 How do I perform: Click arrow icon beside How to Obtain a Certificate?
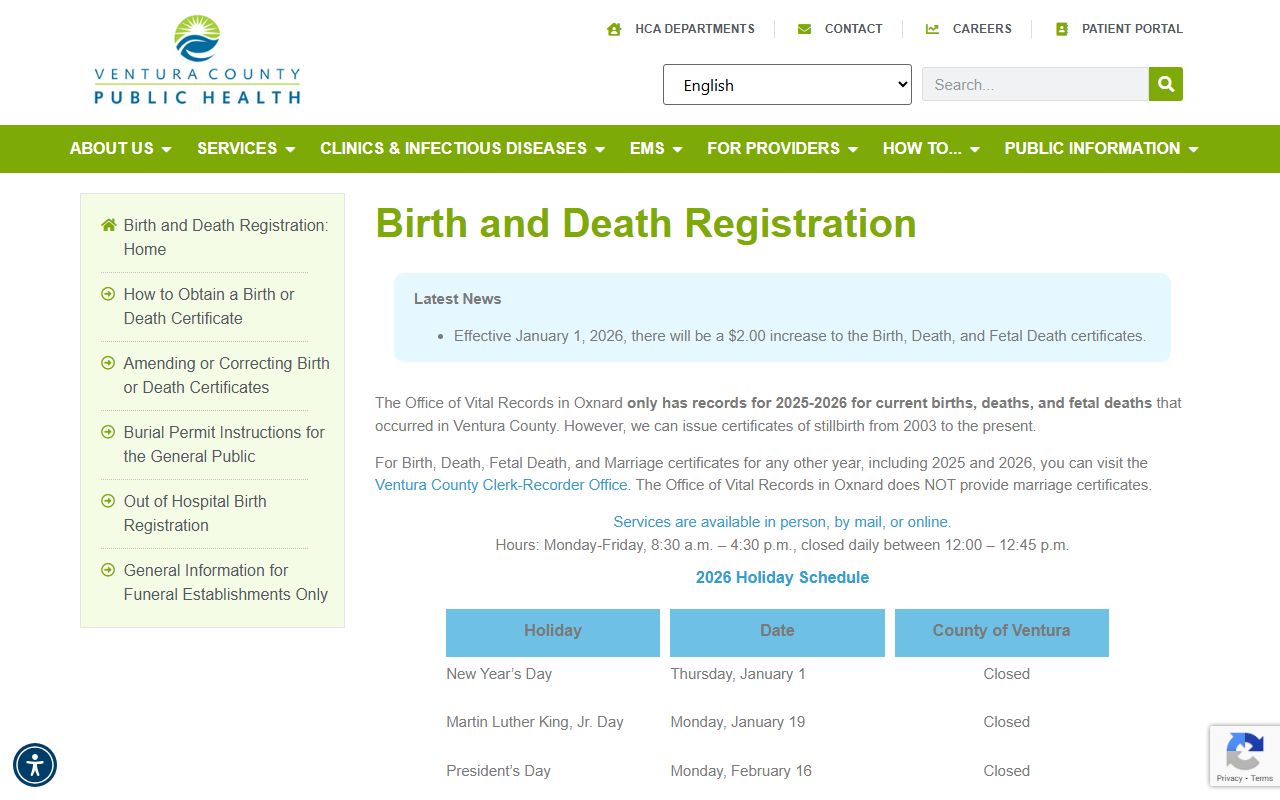click(108, 294)
